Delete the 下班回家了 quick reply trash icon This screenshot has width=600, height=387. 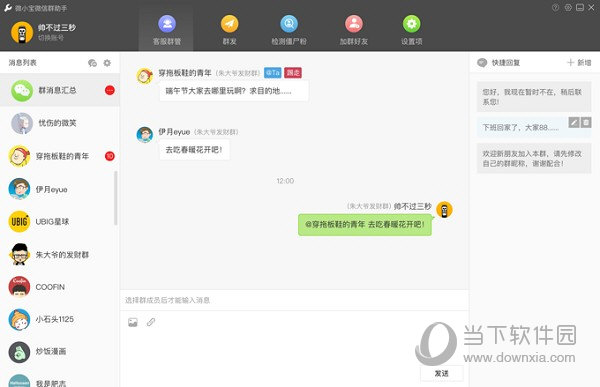586,122
